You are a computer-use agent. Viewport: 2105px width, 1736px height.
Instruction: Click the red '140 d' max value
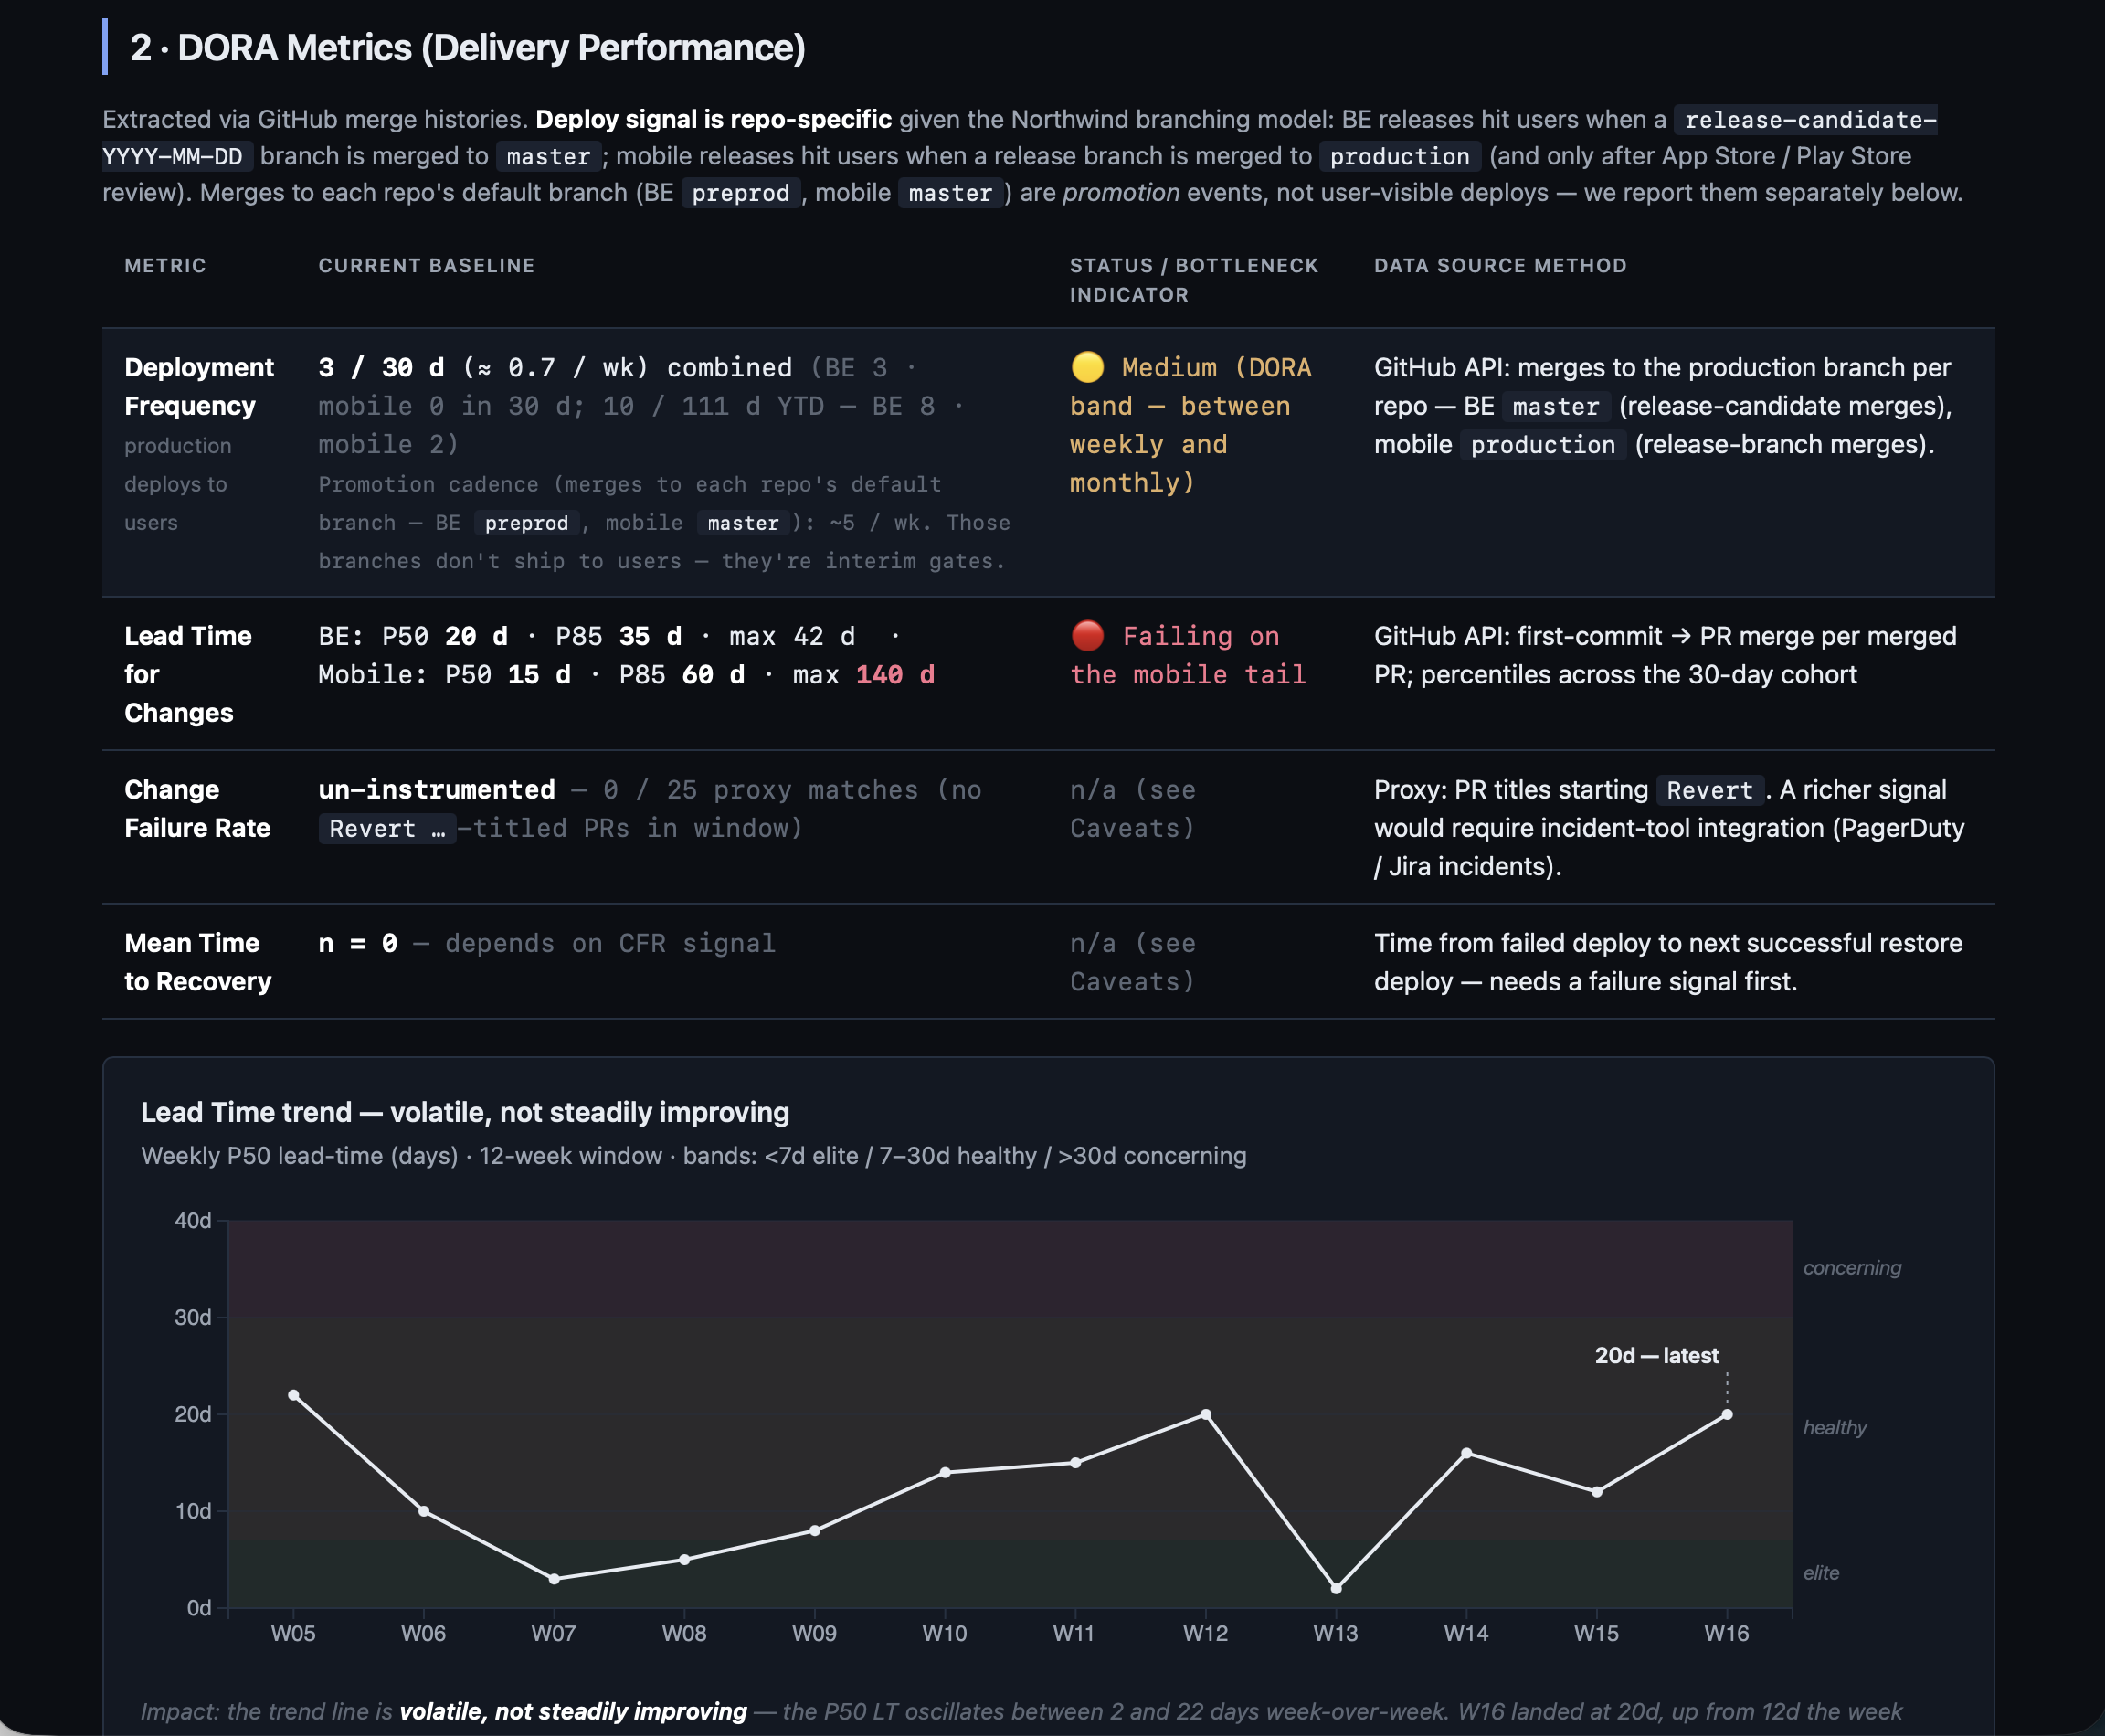[895, 675]
